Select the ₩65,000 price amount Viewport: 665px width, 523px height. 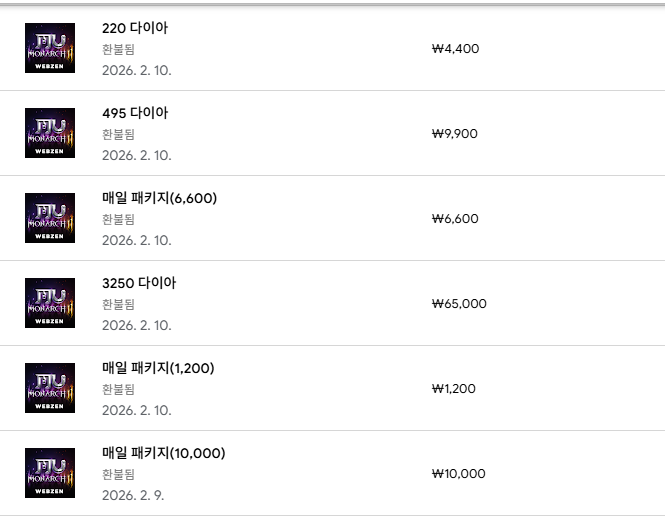click(459, 304)
